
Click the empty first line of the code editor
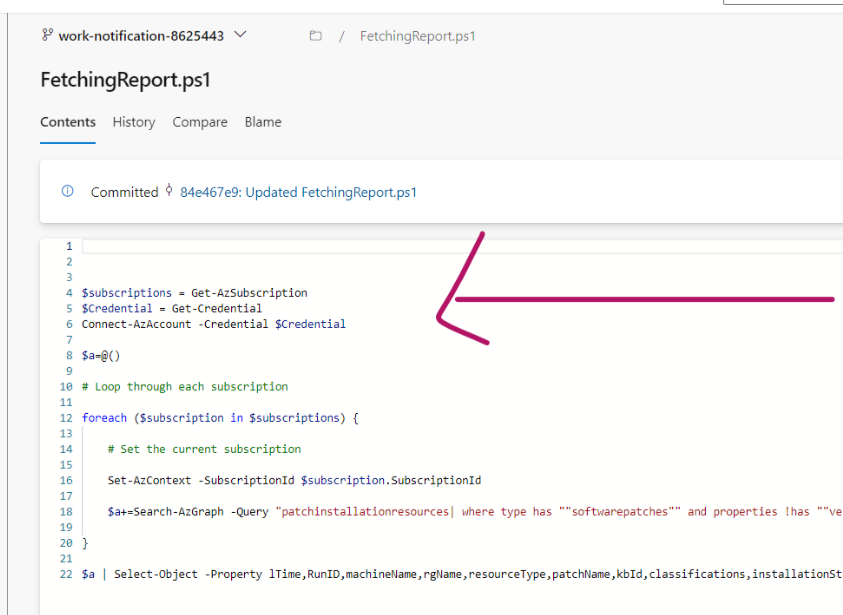tap(462, 246)
